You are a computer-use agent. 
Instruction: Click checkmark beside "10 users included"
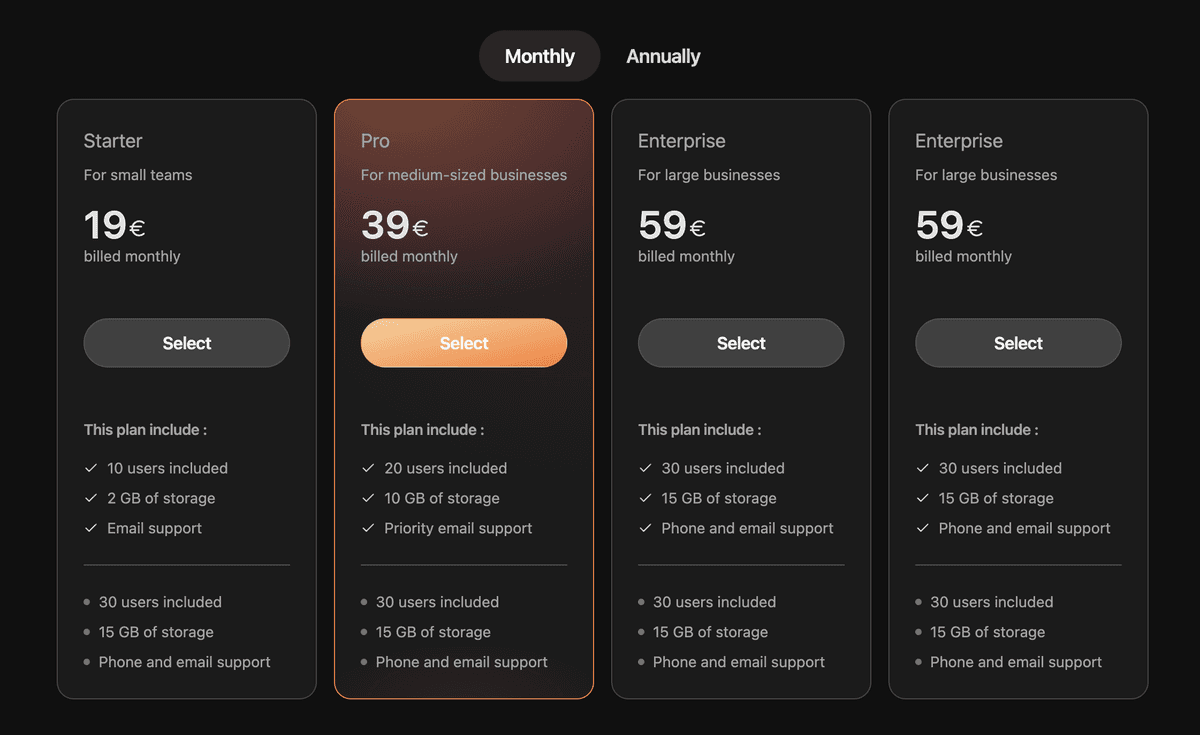coord(91,468)
